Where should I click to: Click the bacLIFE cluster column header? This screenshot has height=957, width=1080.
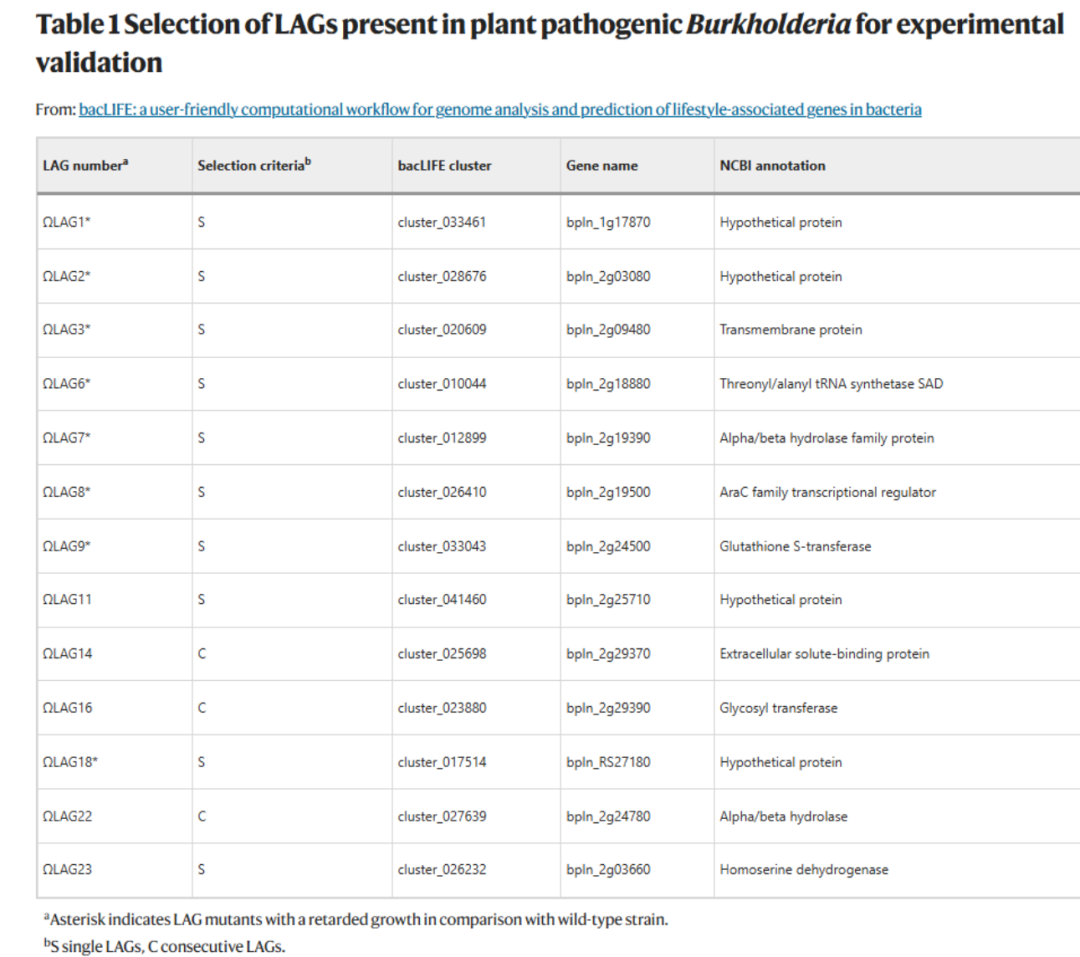444,165
